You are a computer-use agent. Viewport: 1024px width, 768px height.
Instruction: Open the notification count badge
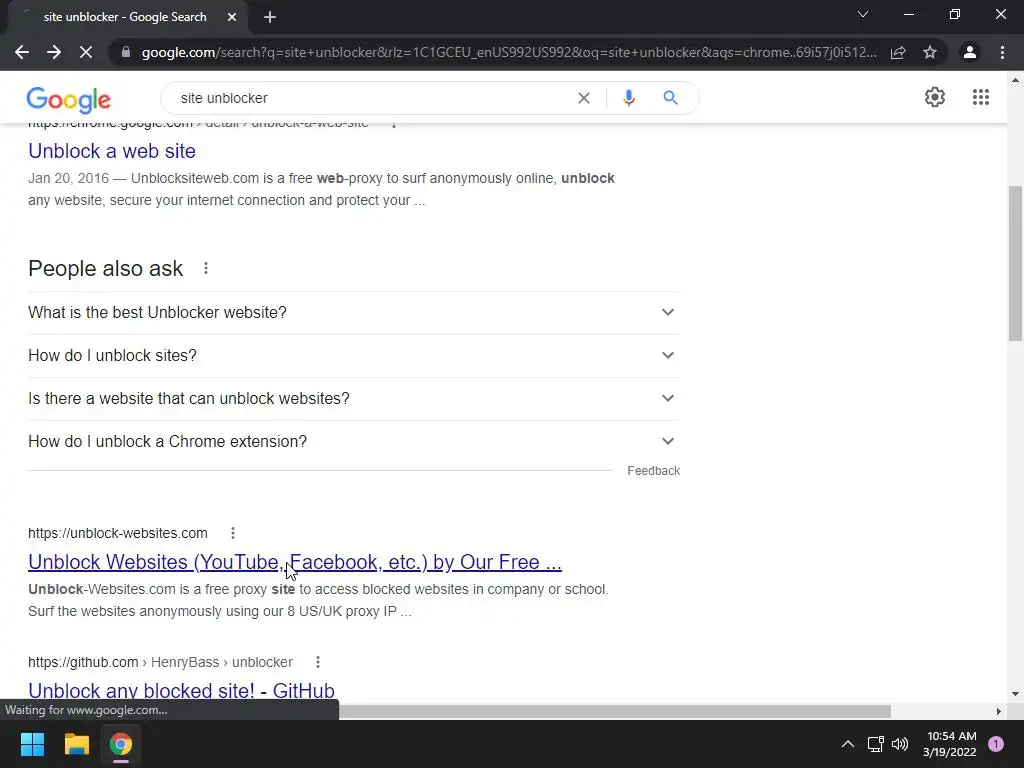click(x=996, y=744)
